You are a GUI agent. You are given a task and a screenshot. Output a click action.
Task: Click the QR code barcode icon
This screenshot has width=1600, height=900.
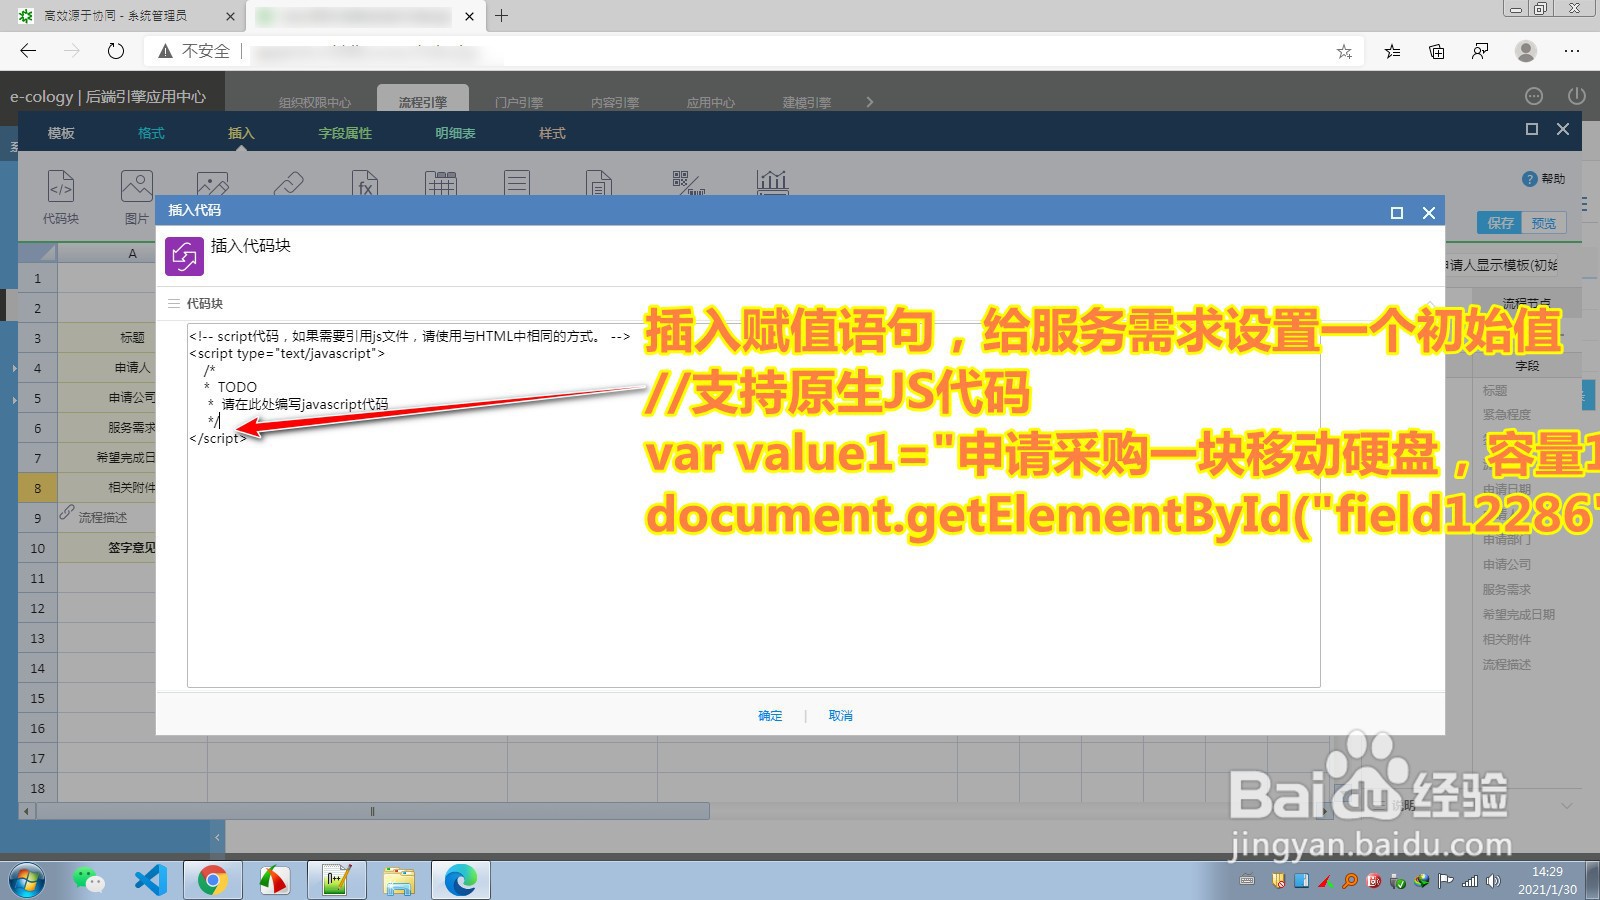pos(688,183)
